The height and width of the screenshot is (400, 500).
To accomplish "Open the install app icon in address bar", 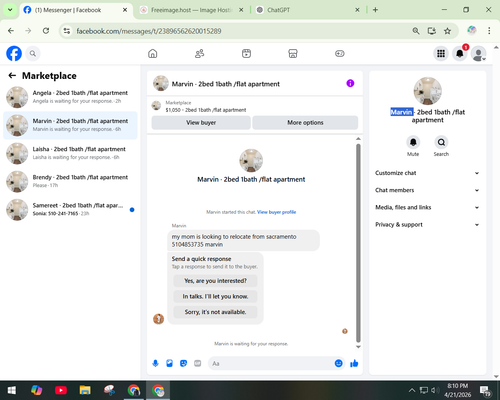I will [x=432, y=31].
